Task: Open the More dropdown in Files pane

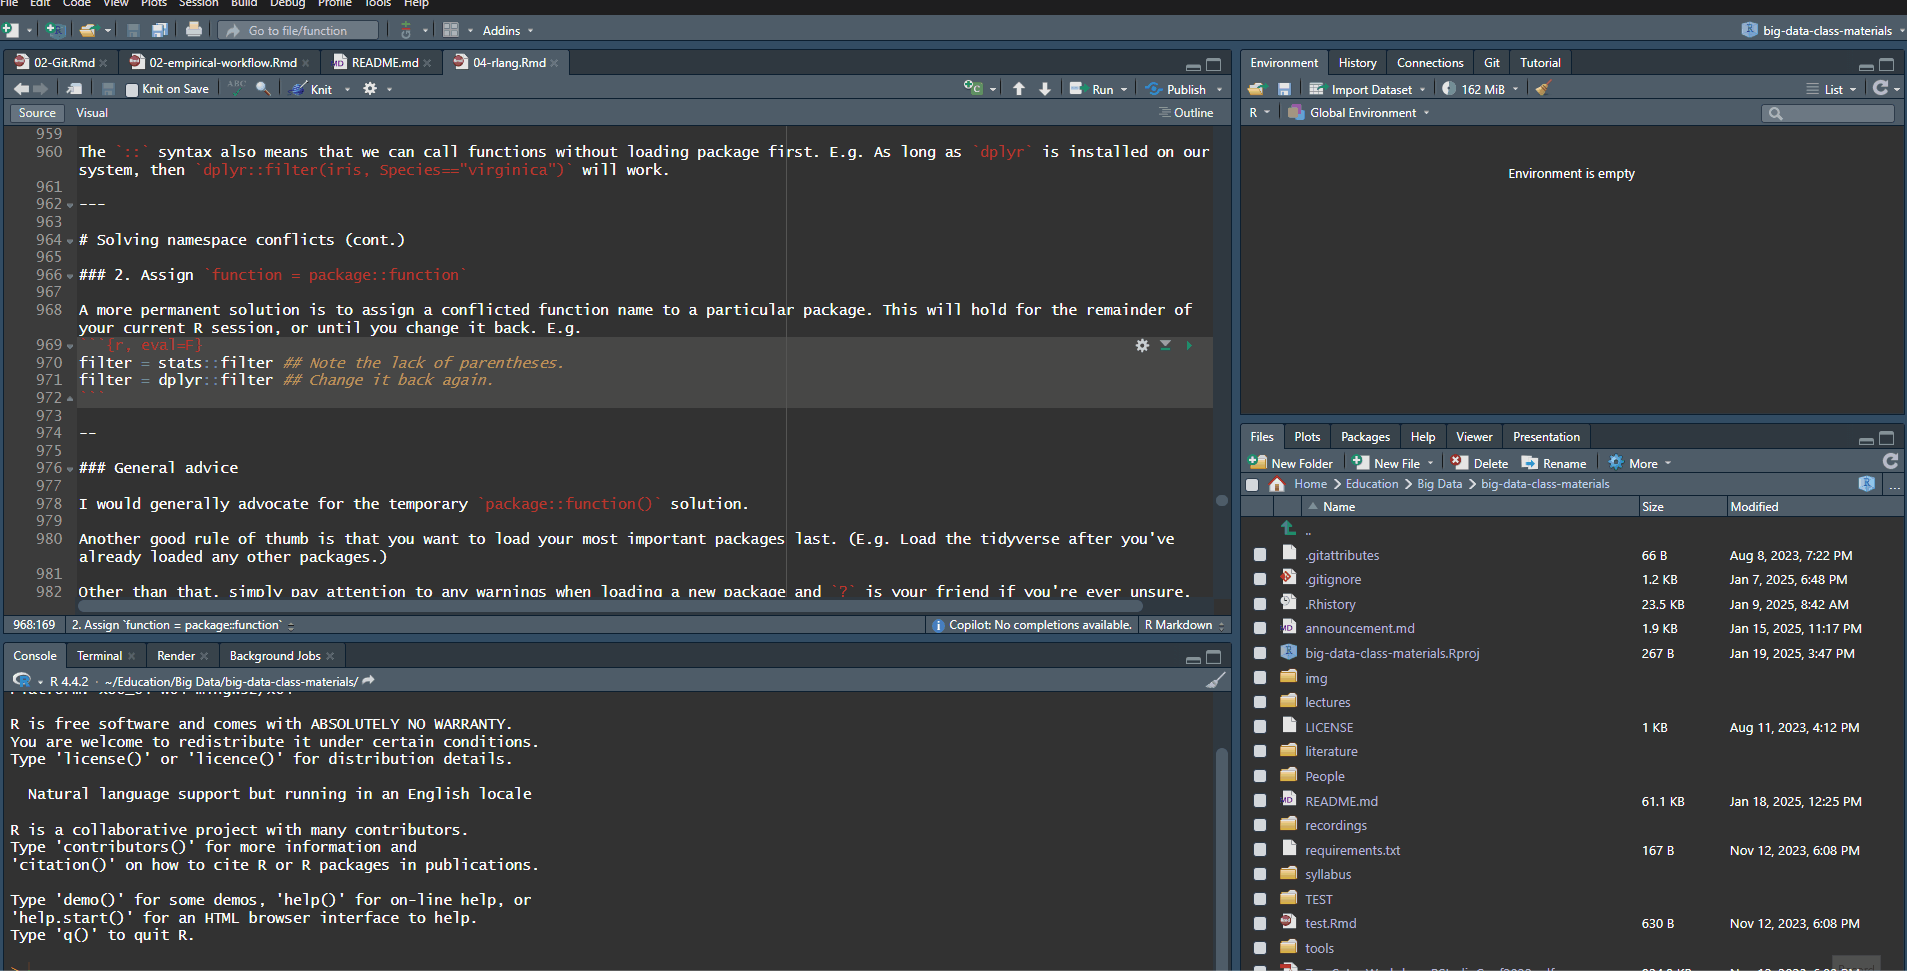Action: [x=1639, y=463]
